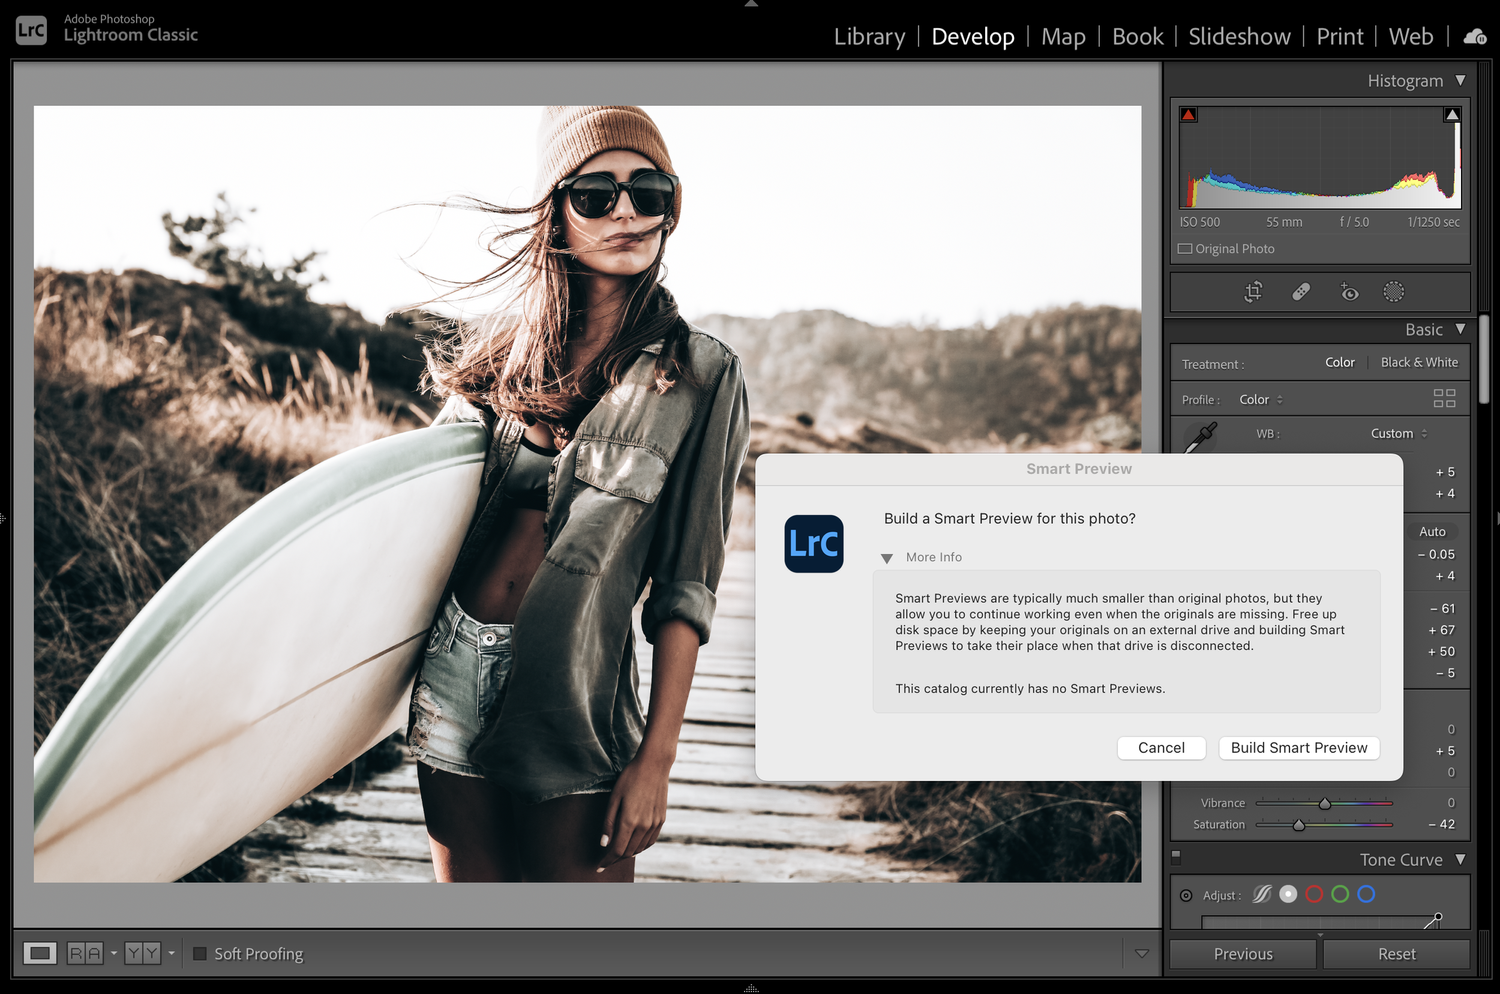
Task: Click Build Smart Preview
Action: pyautogui.click(x=1298, y=747)
